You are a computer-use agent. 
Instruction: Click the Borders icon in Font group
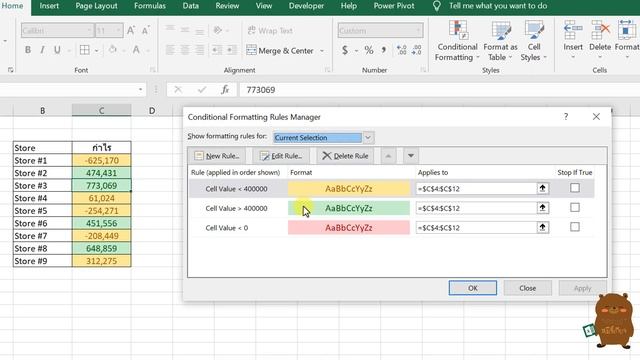pyautogui.click(x=84, y=50)
